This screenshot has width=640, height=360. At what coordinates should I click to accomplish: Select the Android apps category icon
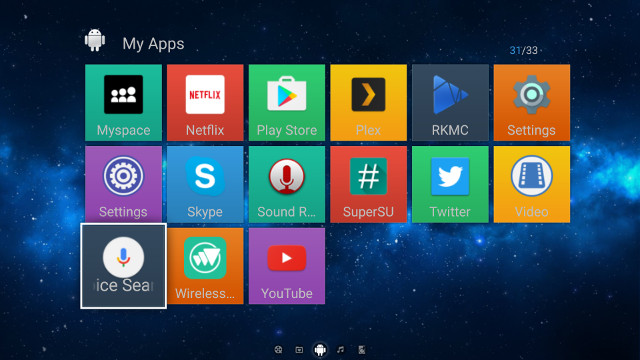[x=320, y=349]
